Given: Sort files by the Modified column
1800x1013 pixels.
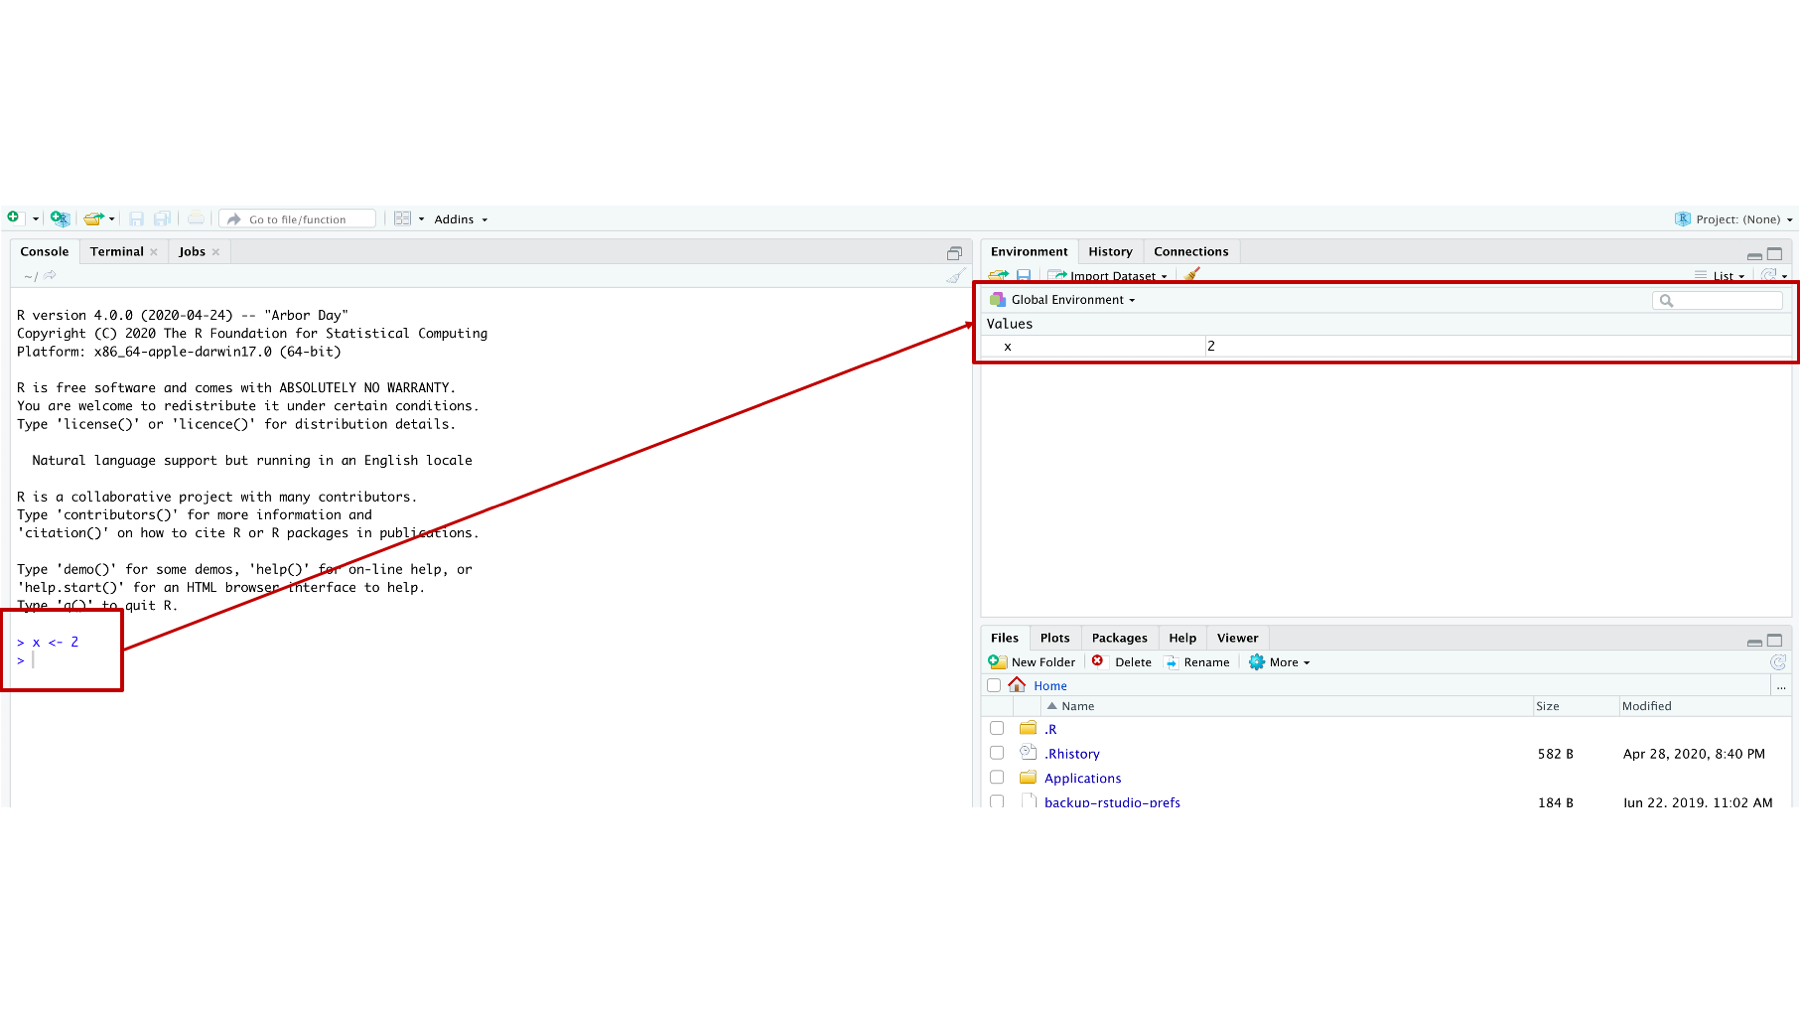Looking at the screenshot, I should [x=1647, y=706].
